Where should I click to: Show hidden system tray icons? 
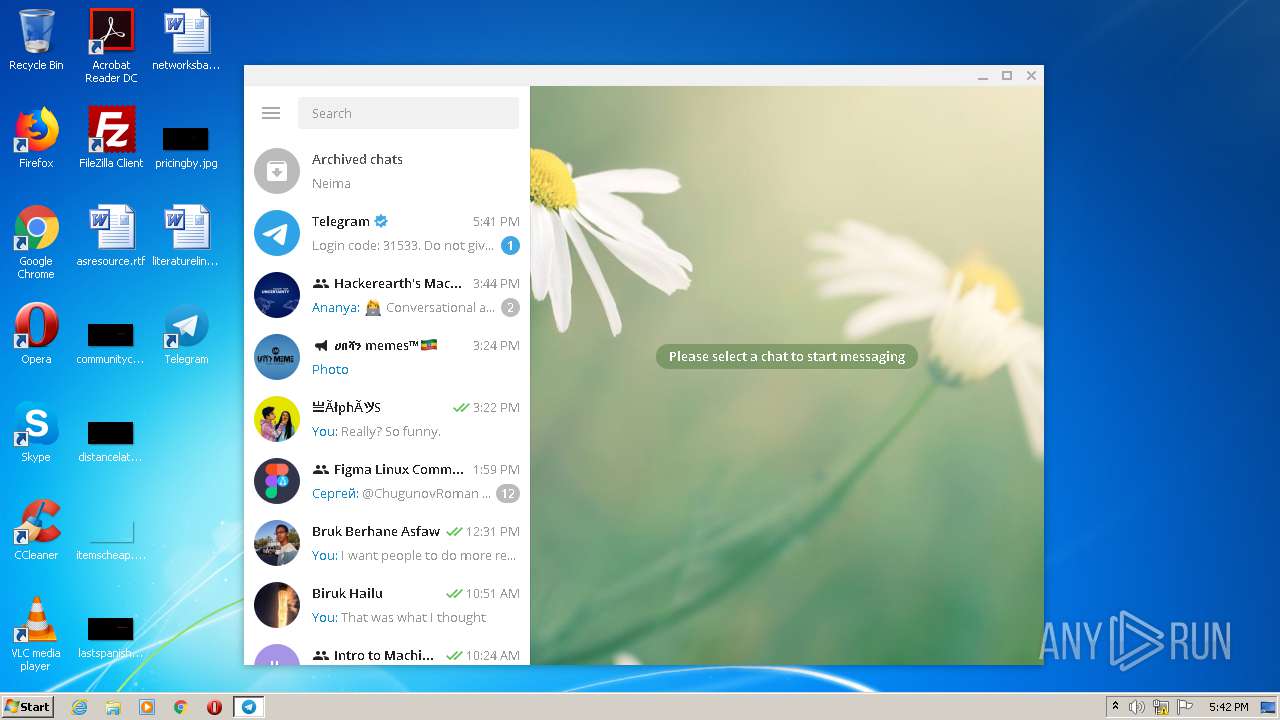coord(1115,706)
